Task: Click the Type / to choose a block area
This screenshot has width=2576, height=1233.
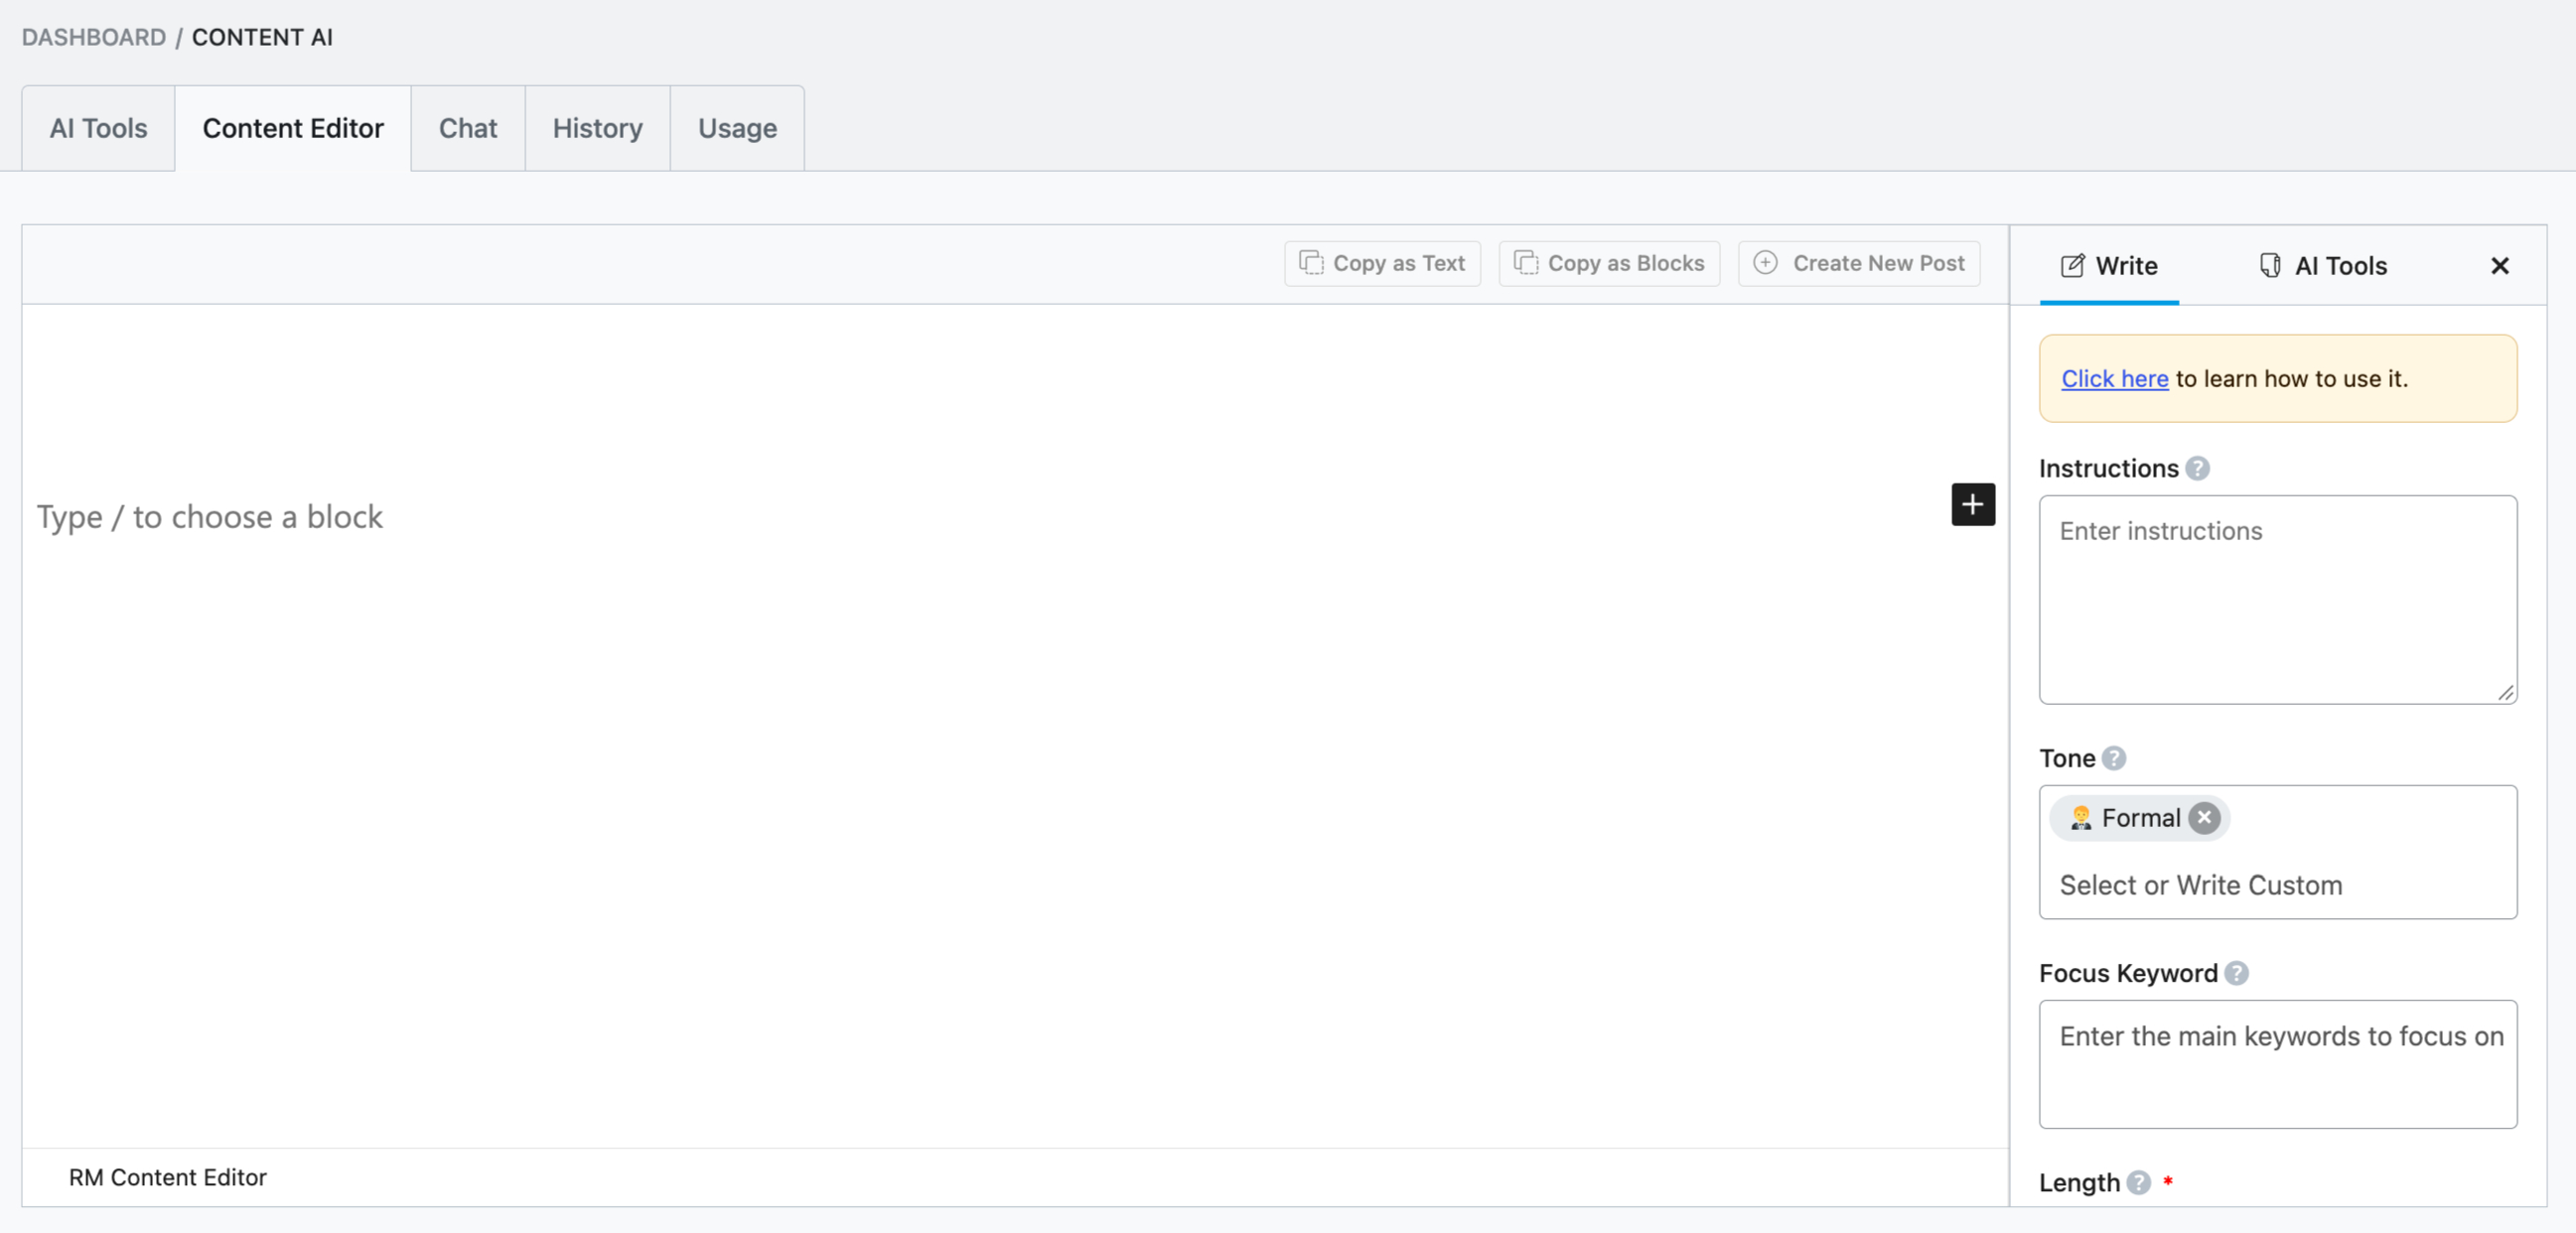Action: [x=210, y=516]
